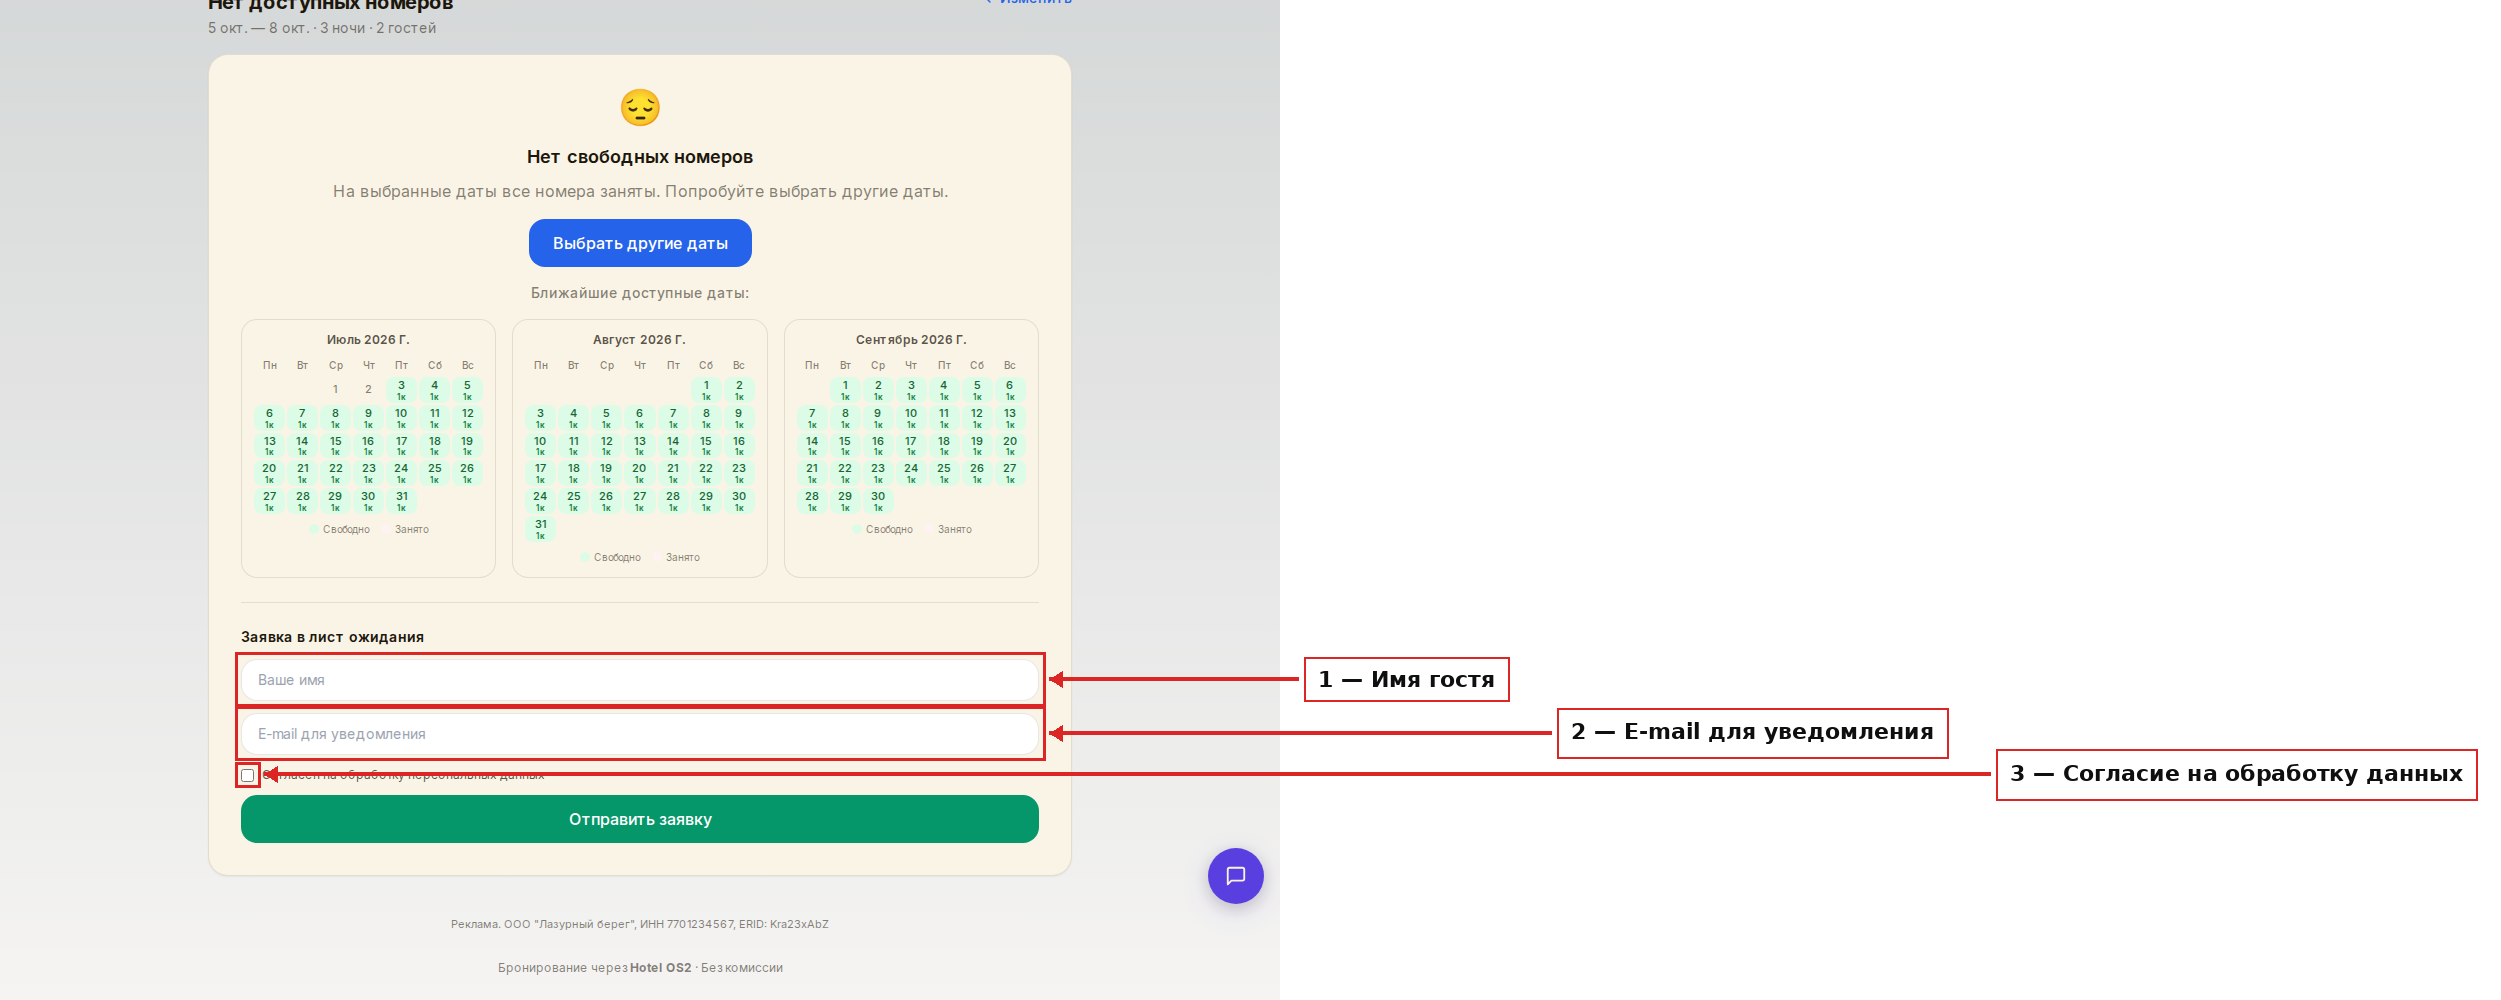Select July 3 in the July calendar
Screen dimensions: 2501x1000
coord(401,389)
